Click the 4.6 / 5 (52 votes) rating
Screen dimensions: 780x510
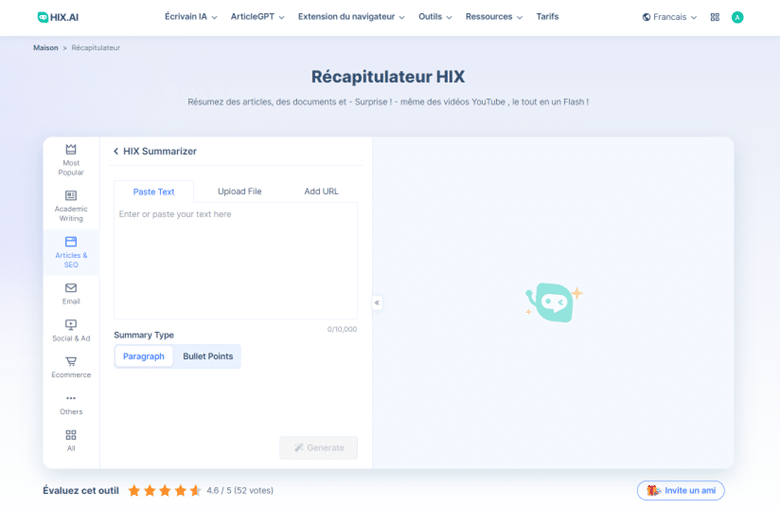point(240,491)
